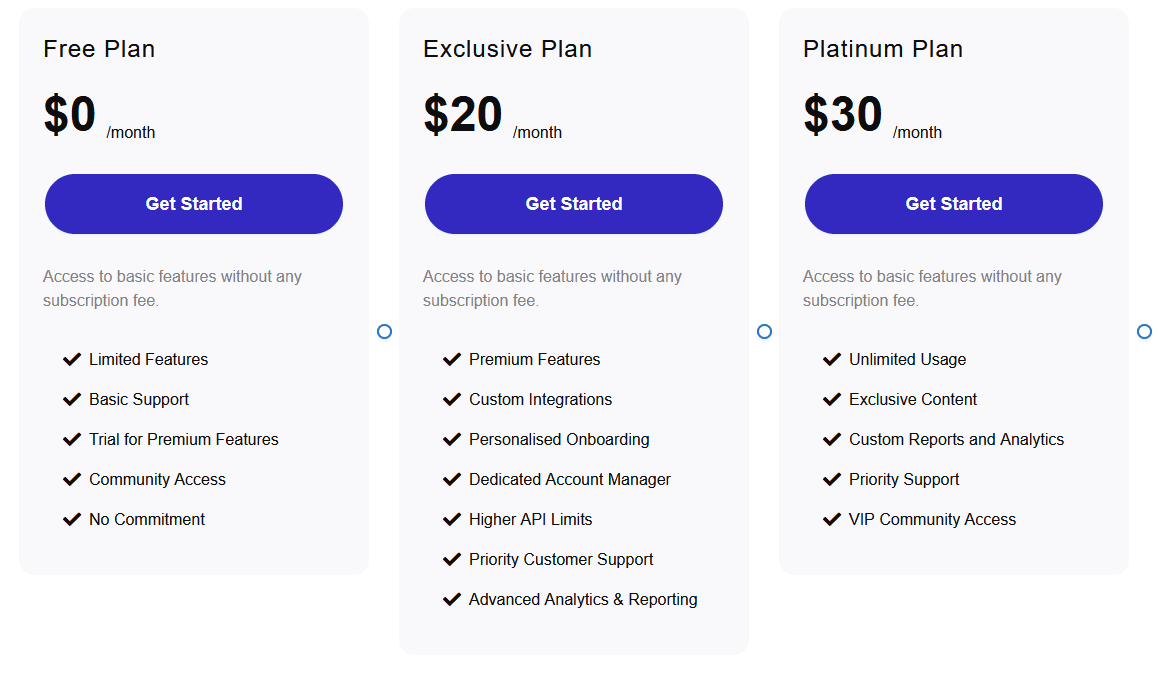
Task: Click the checkmark beside Premium Features
Action: pos(452,359)
